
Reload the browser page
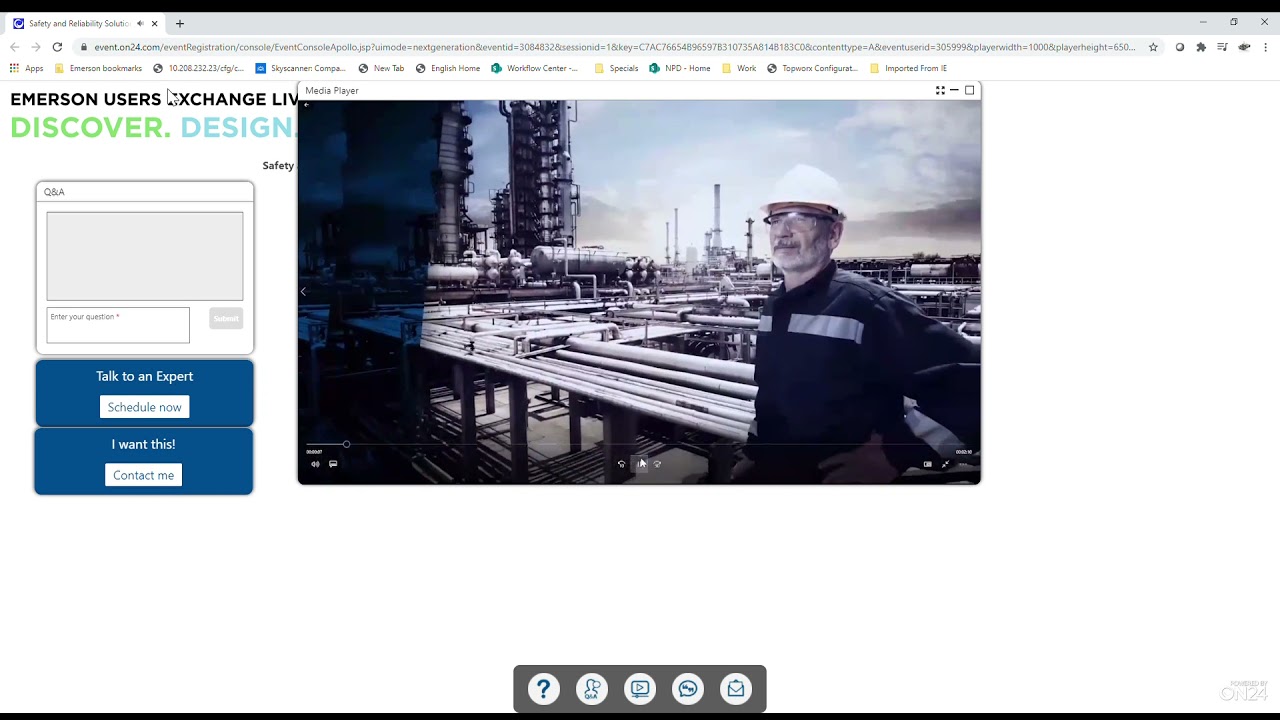pyautogui.click(x=57, y=47)
